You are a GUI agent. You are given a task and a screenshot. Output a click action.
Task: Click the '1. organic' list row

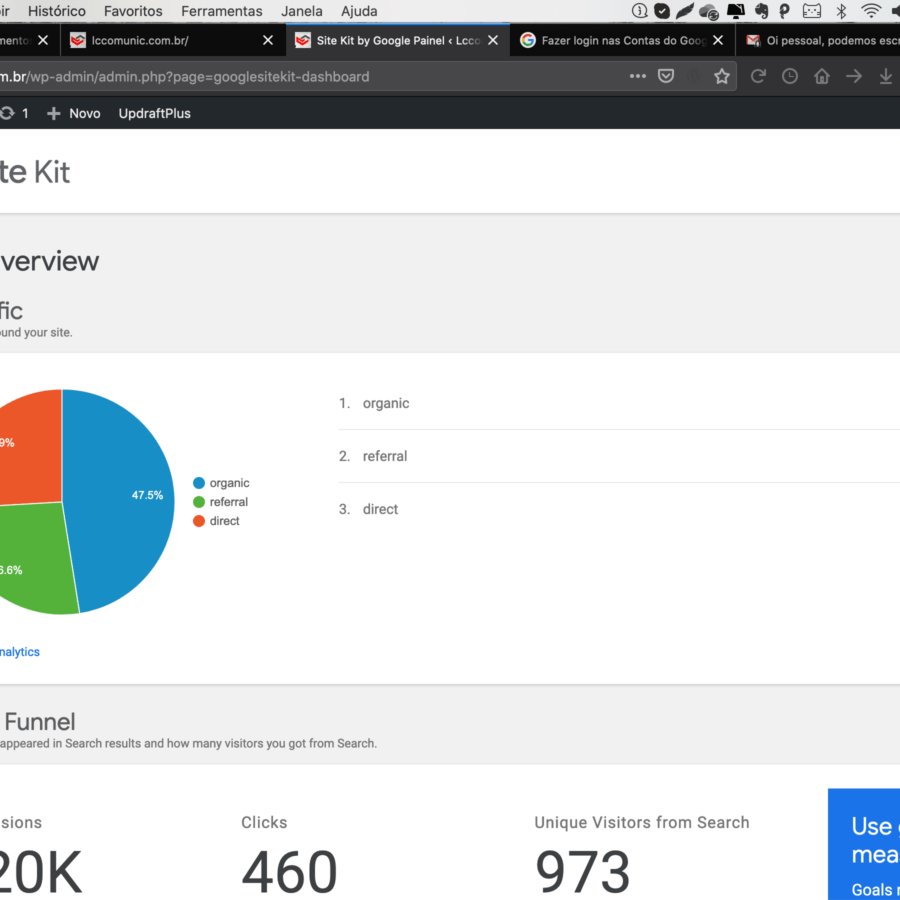(619, 403)
